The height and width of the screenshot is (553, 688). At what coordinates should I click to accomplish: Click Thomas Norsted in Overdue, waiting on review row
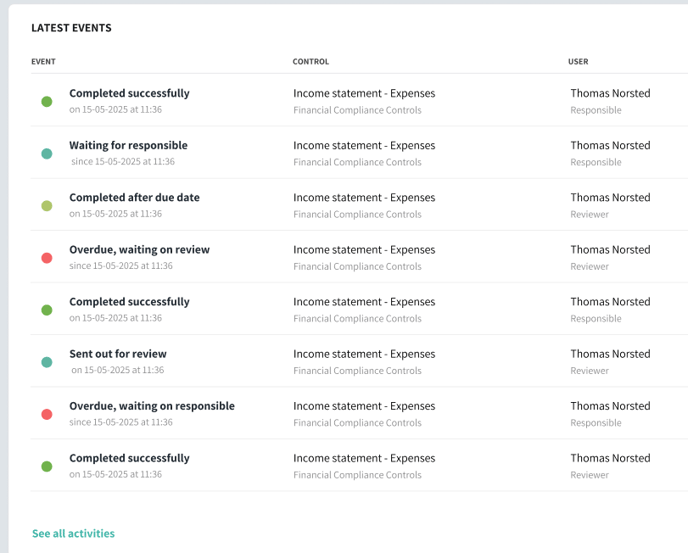(610, 250)
